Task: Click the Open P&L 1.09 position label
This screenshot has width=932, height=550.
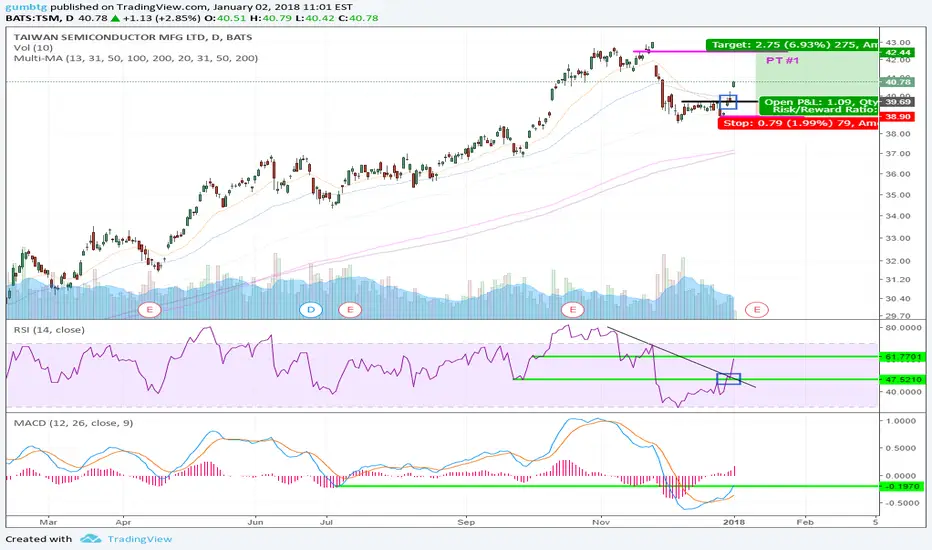Action: 819,105
